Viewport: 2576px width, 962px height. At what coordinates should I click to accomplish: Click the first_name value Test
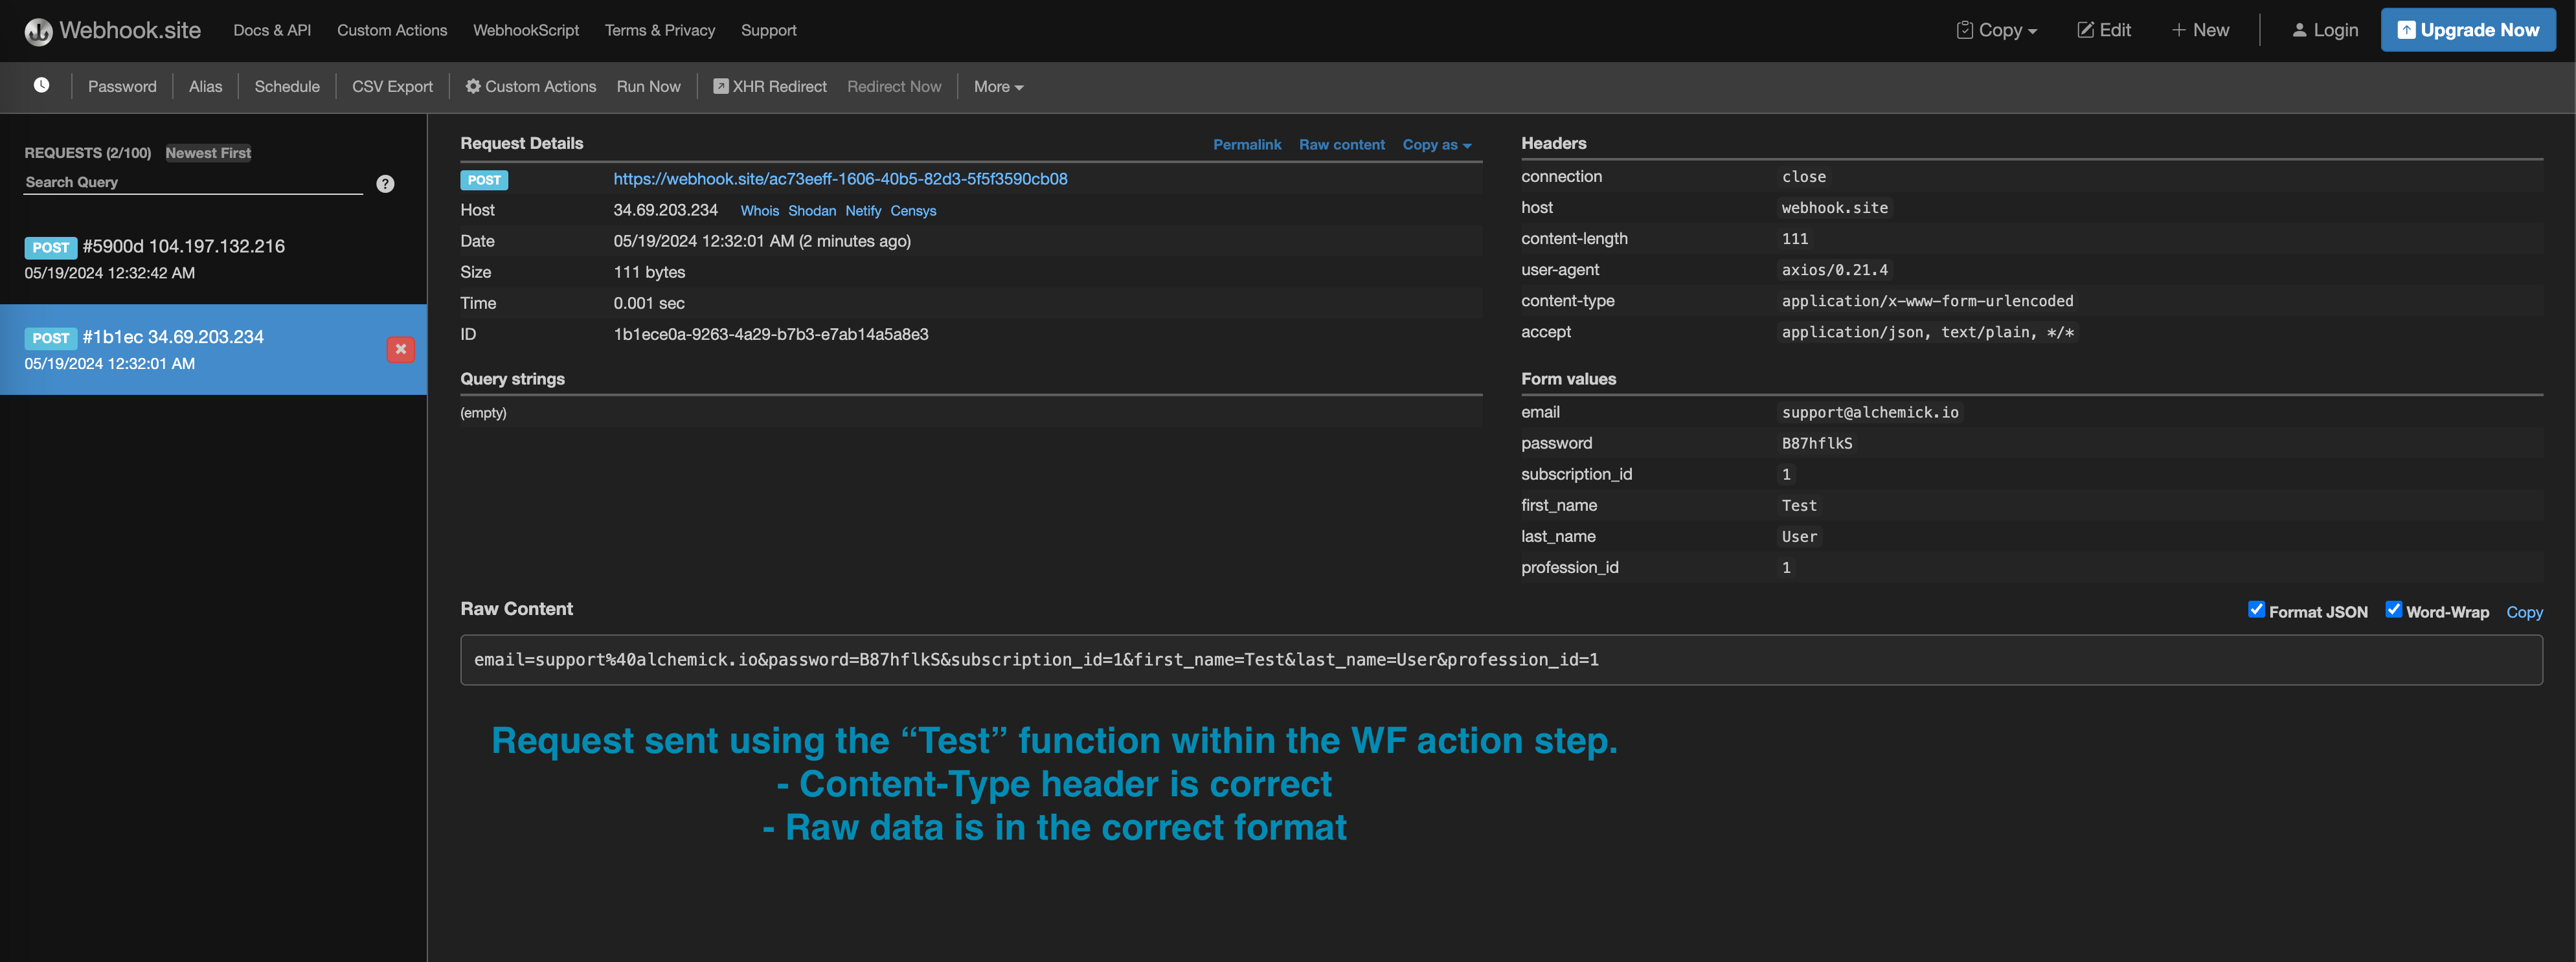tap(1799, 506)
